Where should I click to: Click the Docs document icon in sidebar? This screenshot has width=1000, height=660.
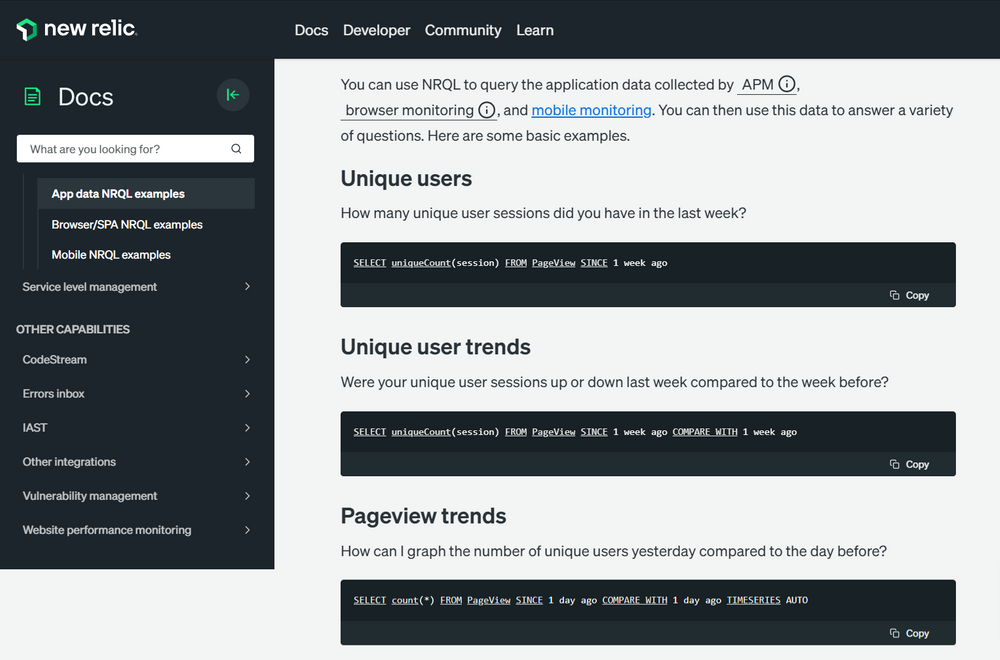[x=33, y=97]
